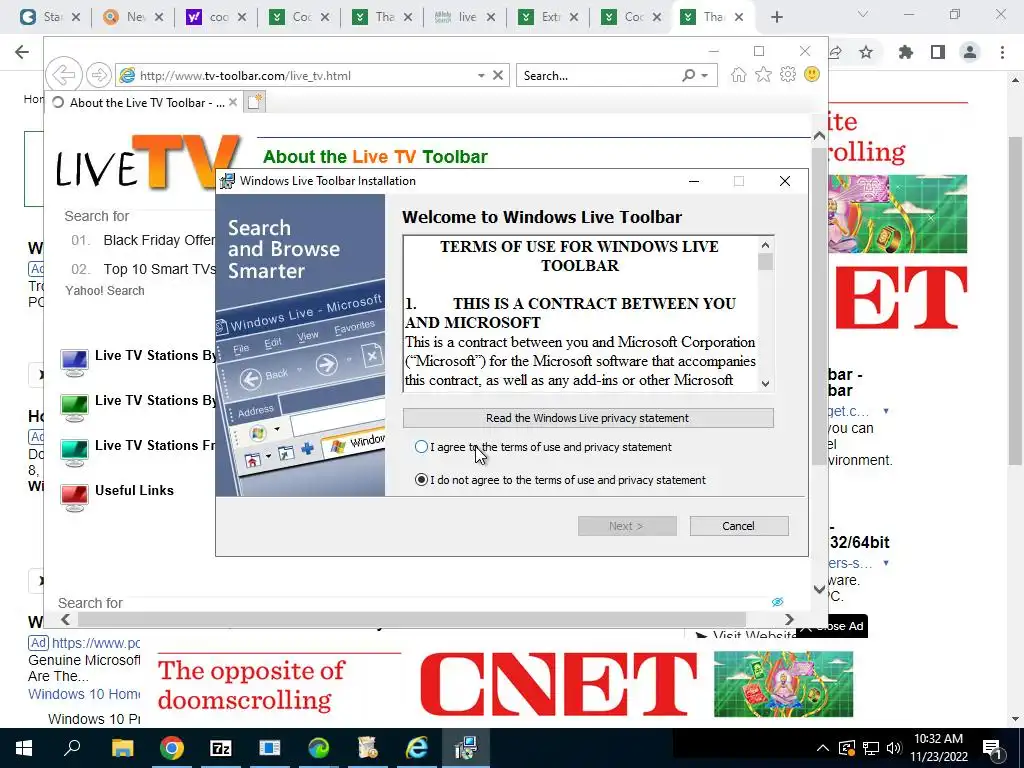The image size is (1024, 768).
Task: Click the magnifier search icon in IE
Action: tap(688, 76)
